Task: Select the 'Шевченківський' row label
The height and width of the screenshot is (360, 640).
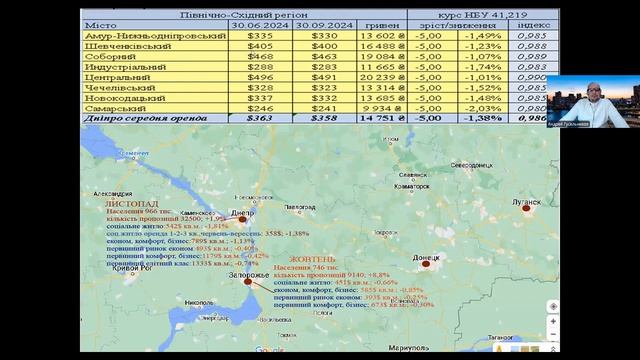Action: click(x=155, y=46)
